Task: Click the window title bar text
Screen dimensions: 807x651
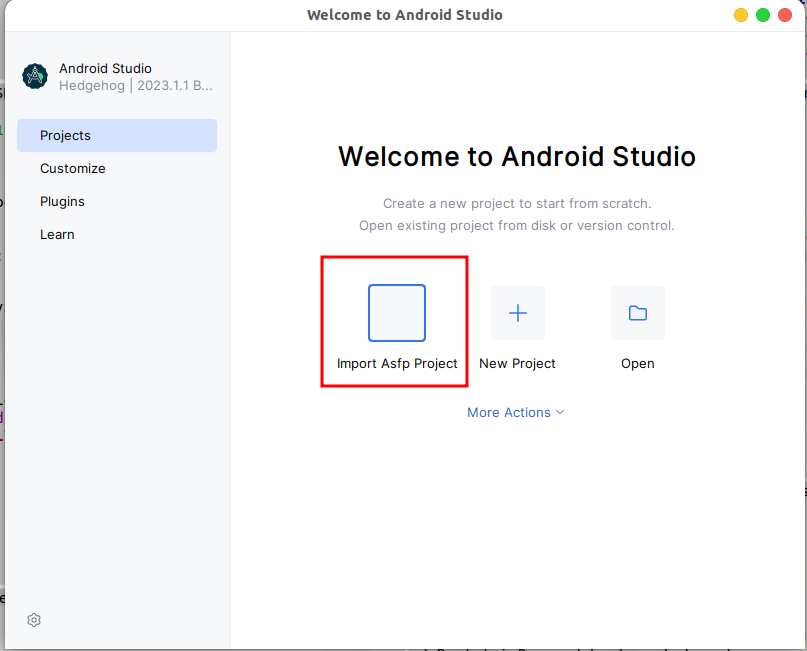Action: 405,15
